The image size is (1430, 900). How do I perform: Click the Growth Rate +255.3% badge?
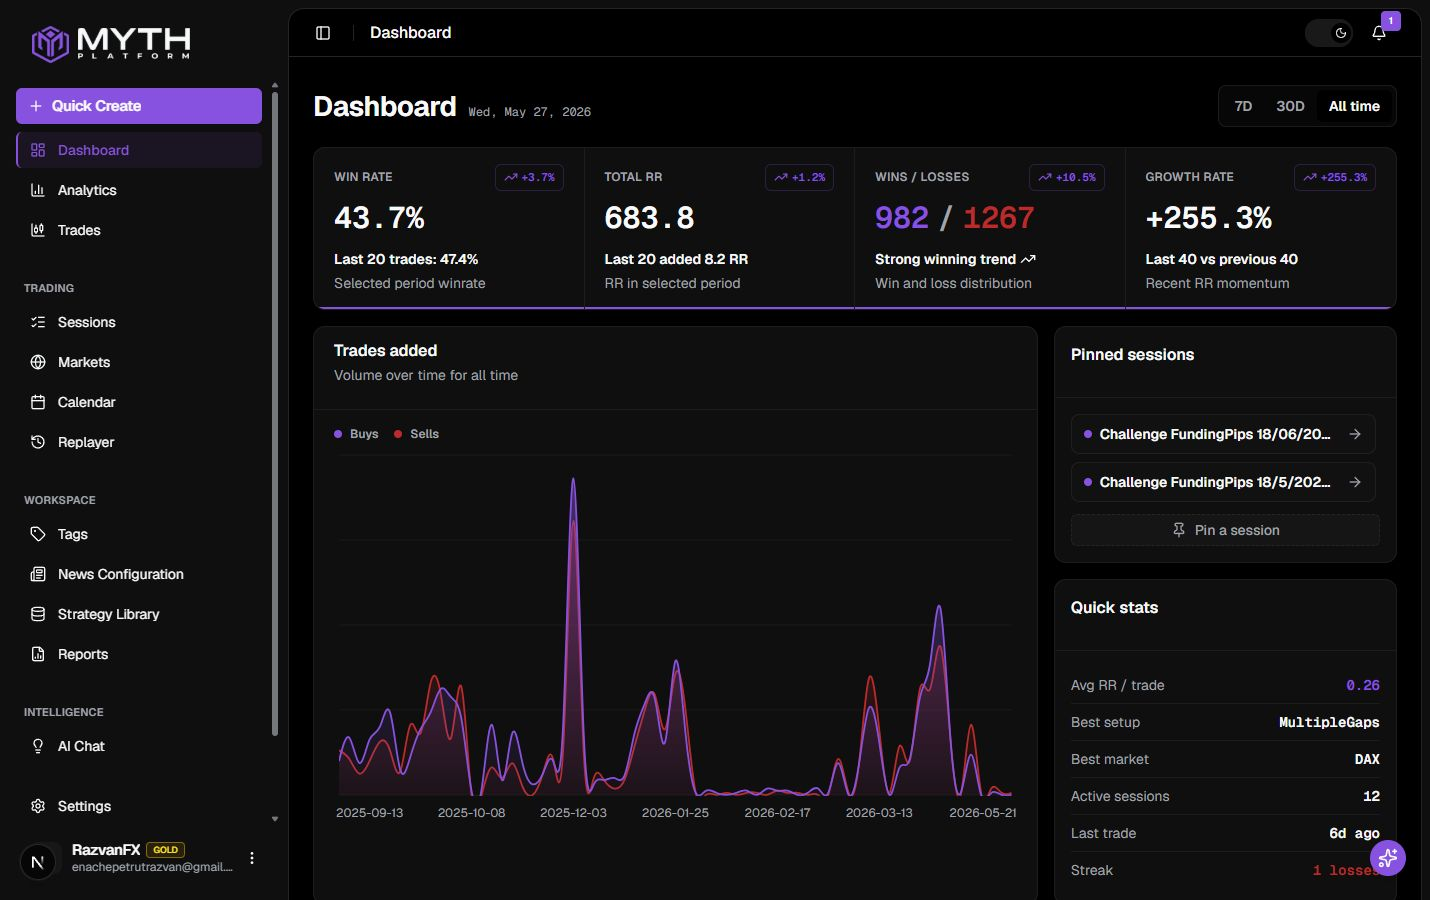[x=1335, y=177]
